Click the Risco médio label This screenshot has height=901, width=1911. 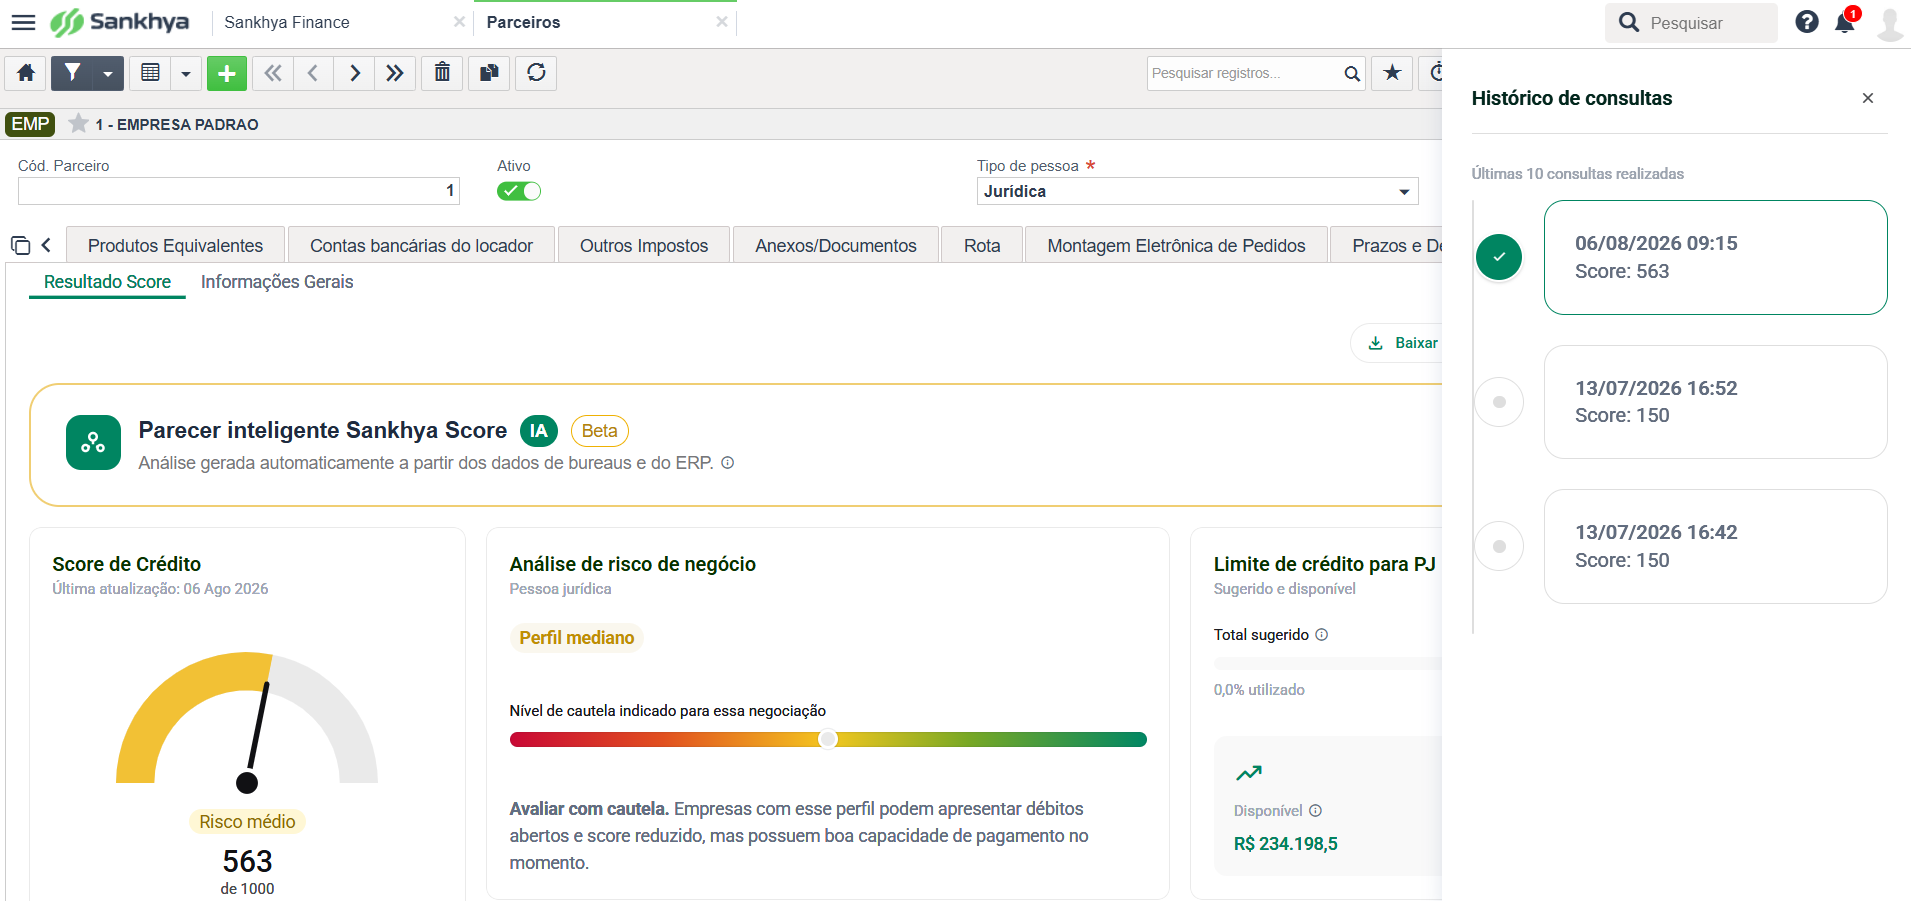(247, 822)
